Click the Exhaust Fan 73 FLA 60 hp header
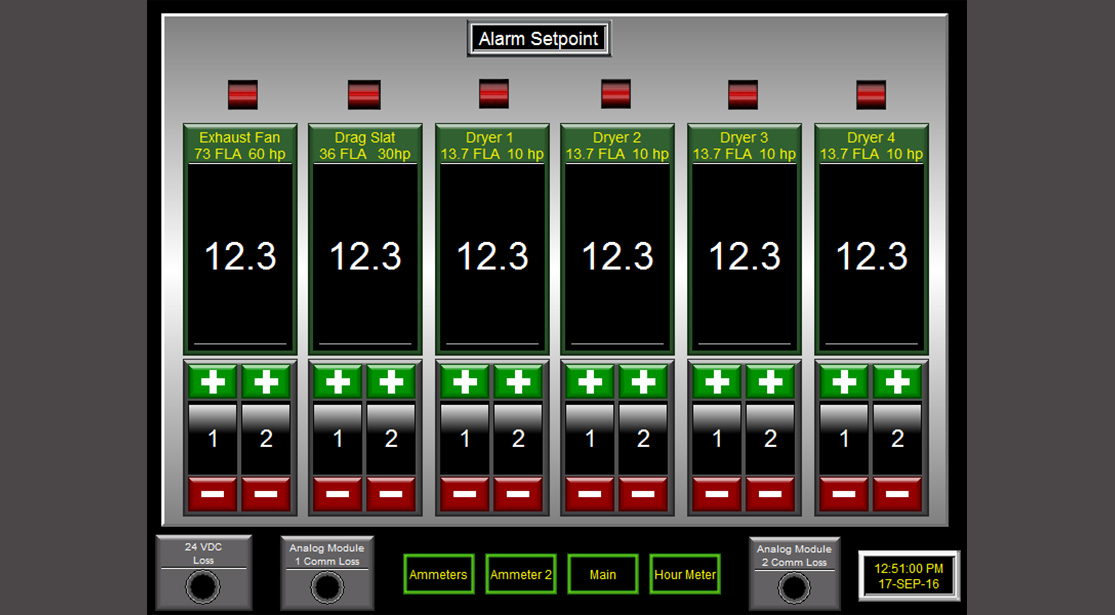The width and height of the screenshot is (1115, 615). pyautogui.click(x=240, y=145)
